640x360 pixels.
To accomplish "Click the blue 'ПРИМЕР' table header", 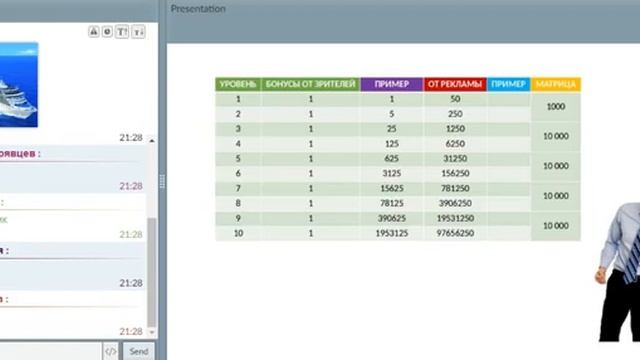I will tap(509, 84).
